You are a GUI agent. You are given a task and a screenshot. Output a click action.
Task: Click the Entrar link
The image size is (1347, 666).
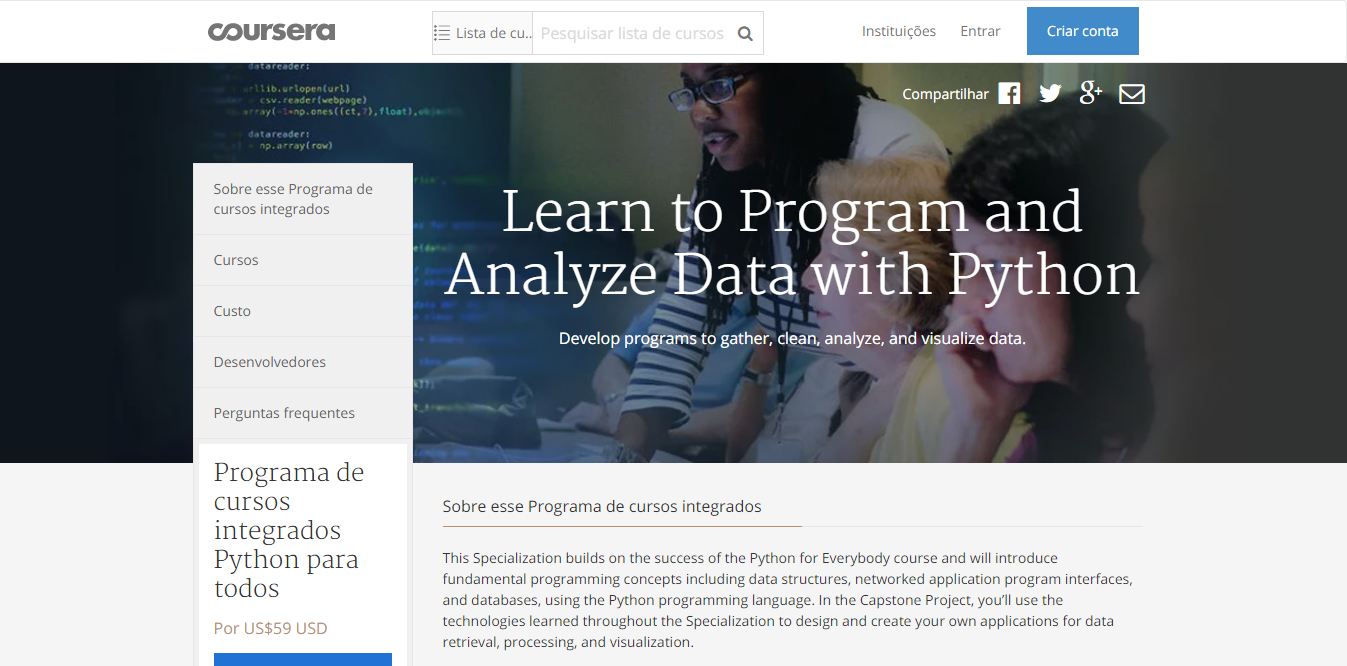[979, 31]
